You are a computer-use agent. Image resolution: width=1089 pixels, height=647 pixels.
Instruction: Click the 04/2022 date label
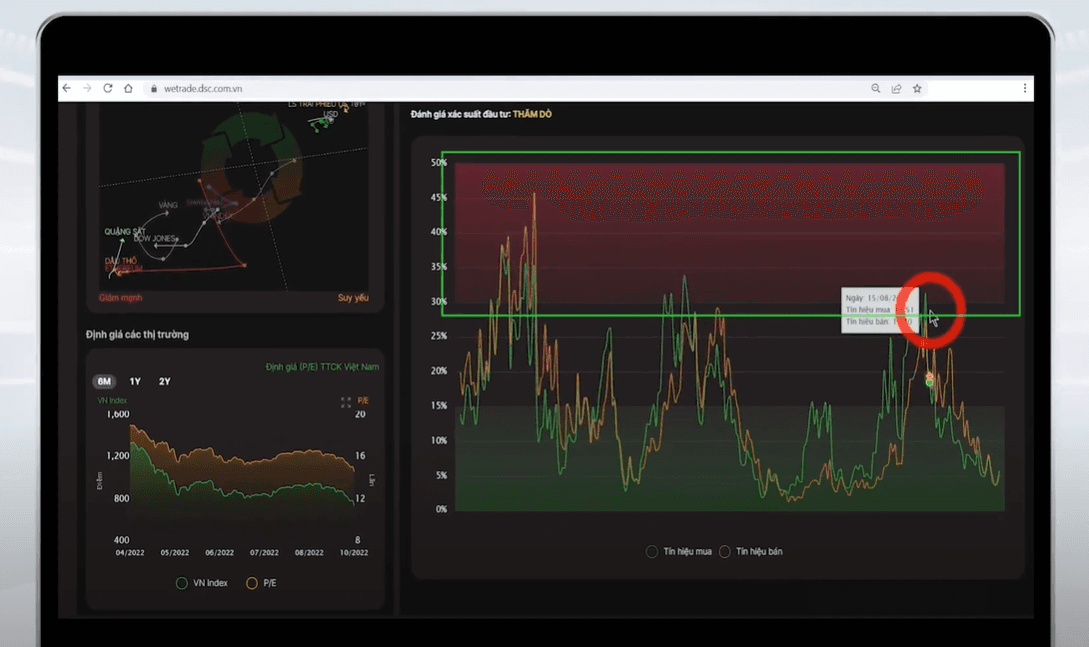pos(130,553)
